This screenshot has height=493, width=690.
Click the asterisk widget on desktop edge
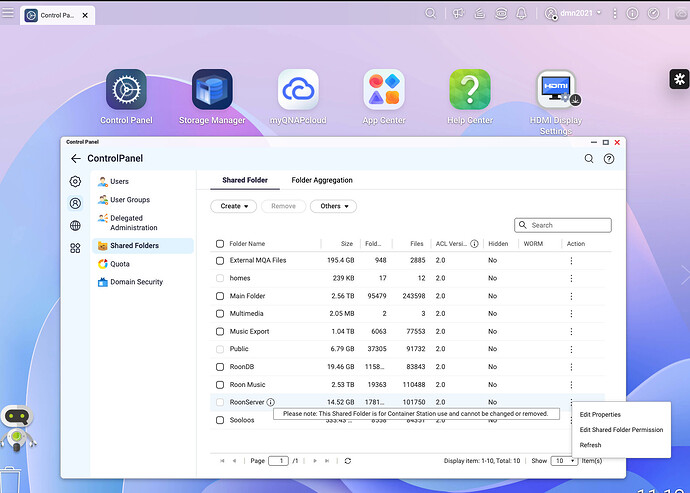(679, 79)
